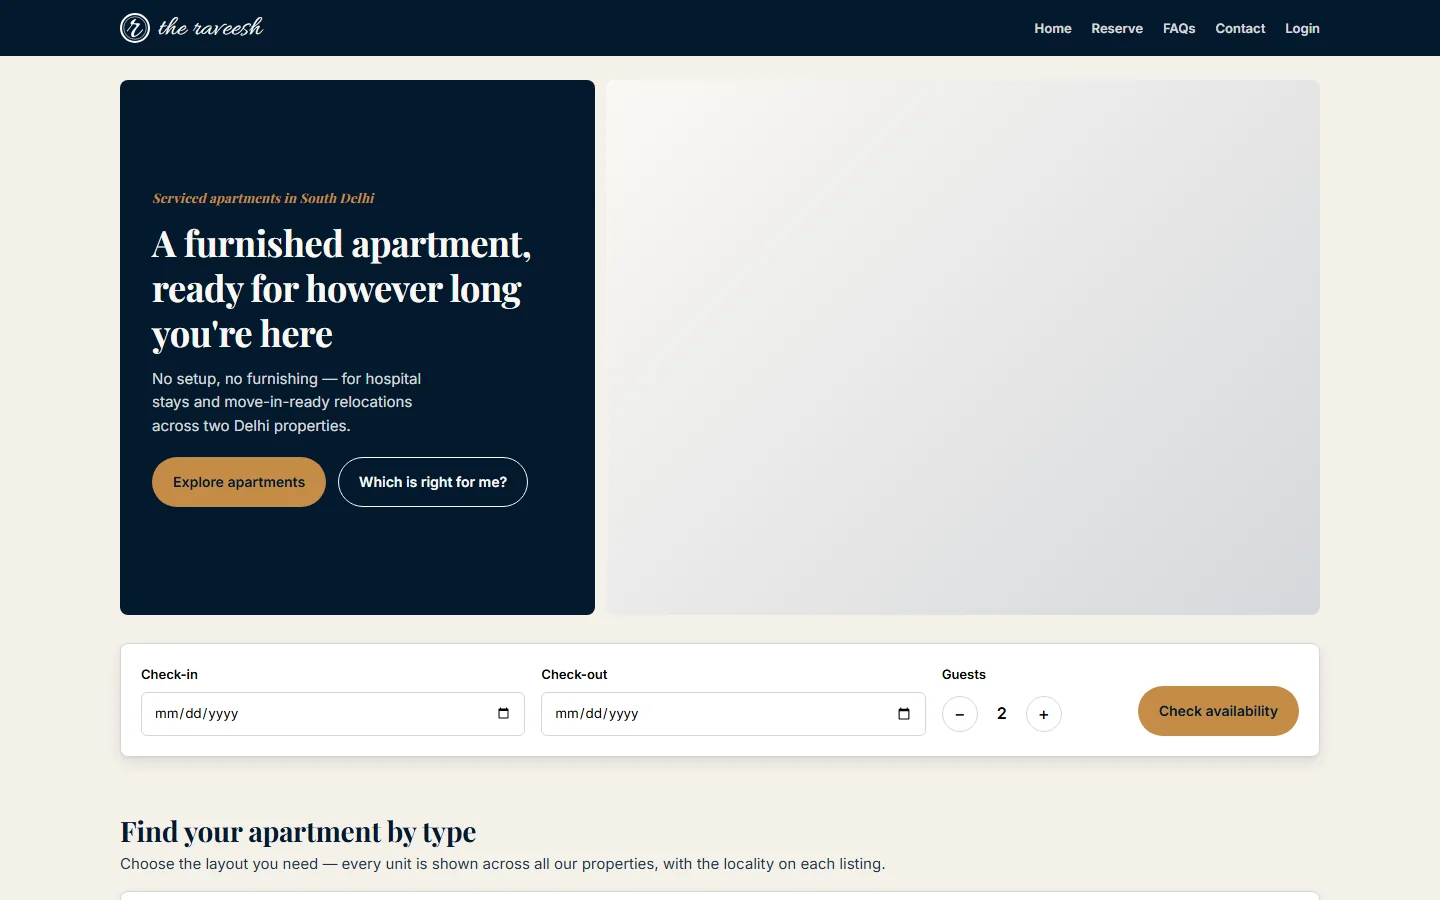Click the "Find your apartment by type" heading
This screenshot has height=900, width=1440.
[x=298, y=832]
